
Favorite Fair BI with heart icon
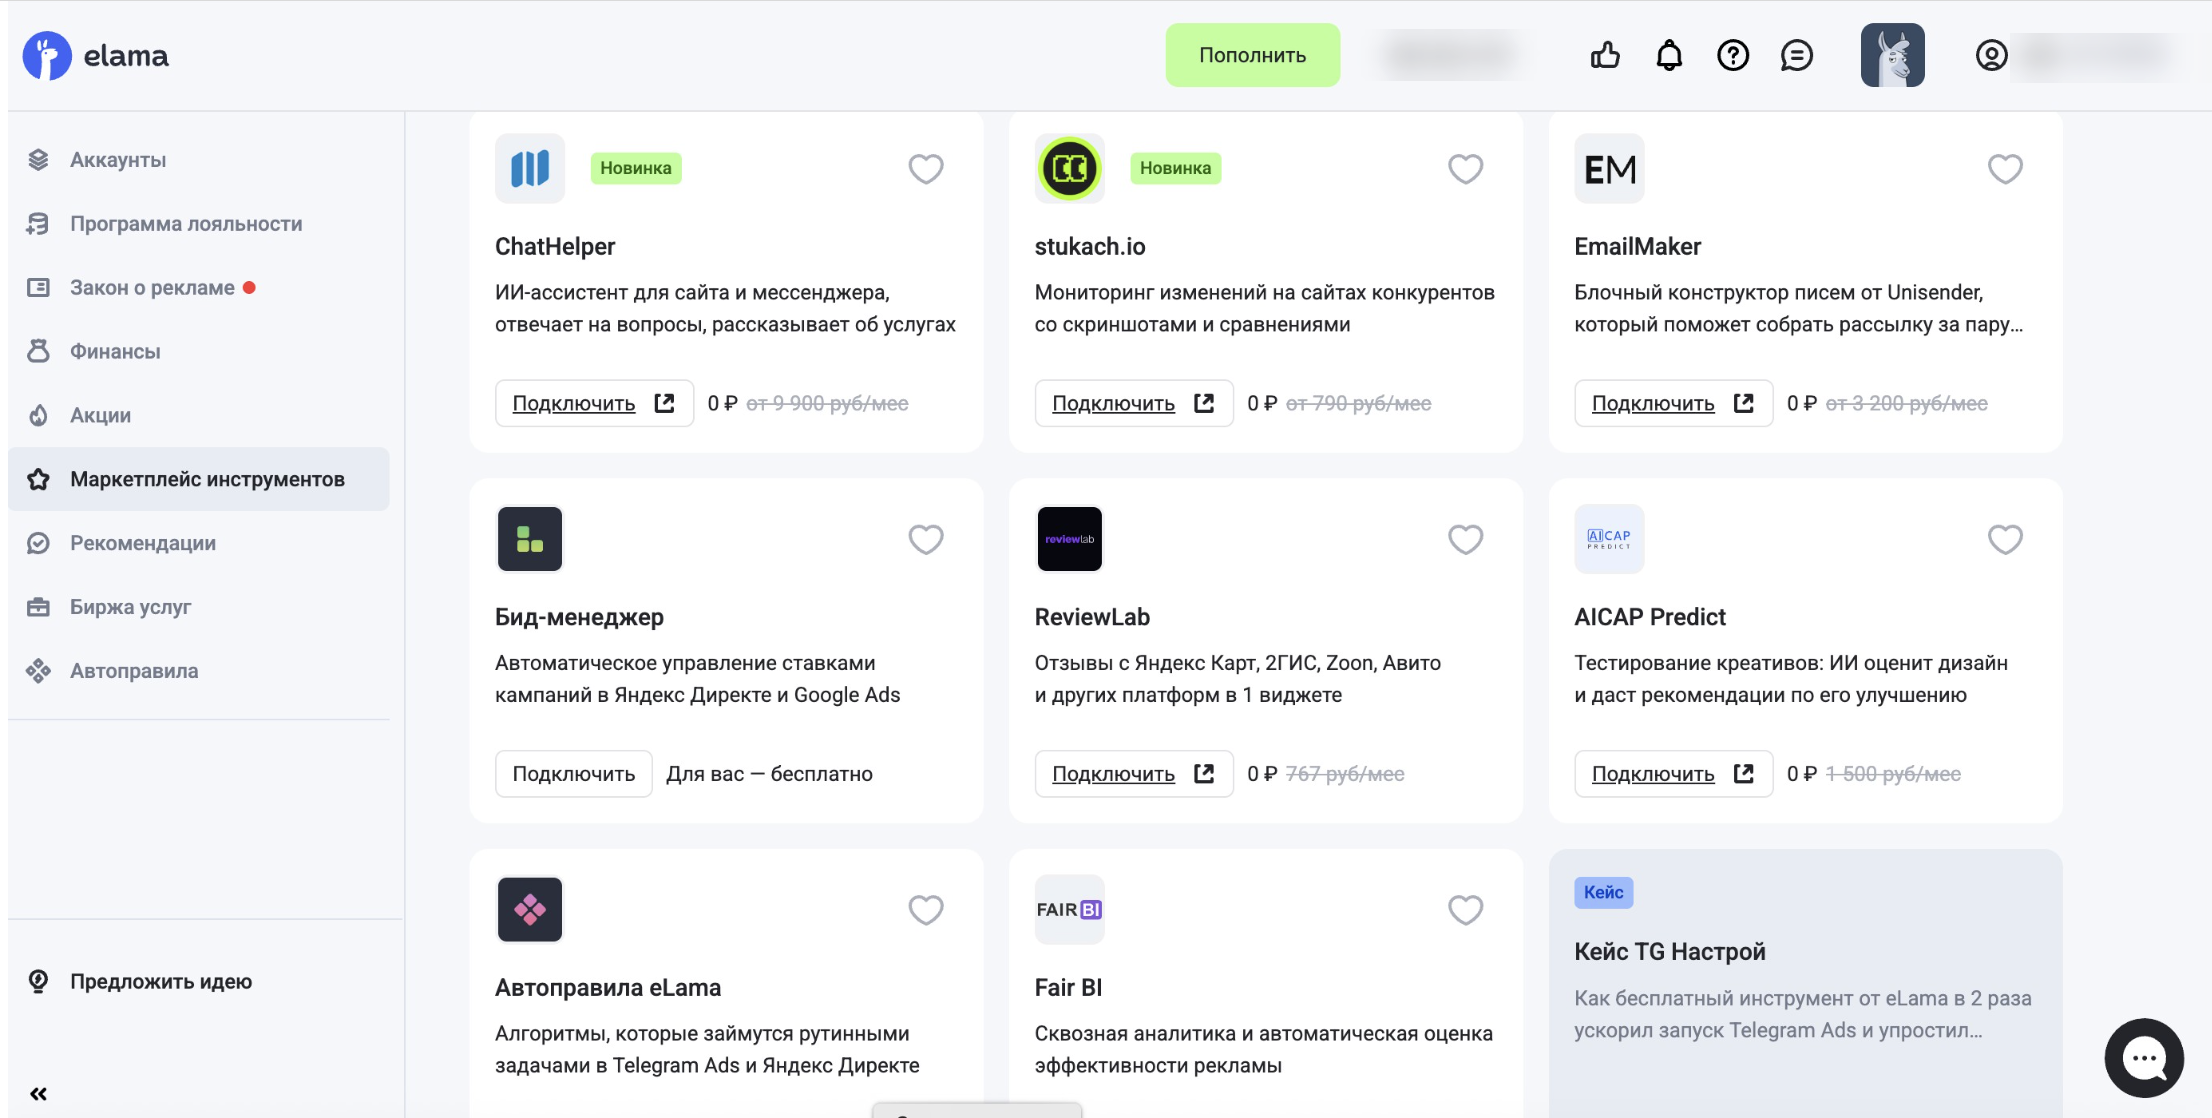(1465, 909)
